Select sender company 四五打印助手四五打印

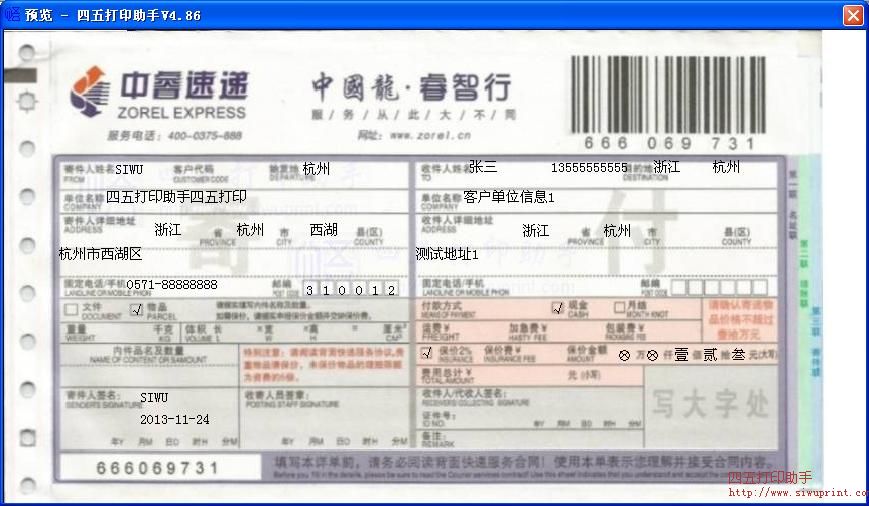click(176, 196)
